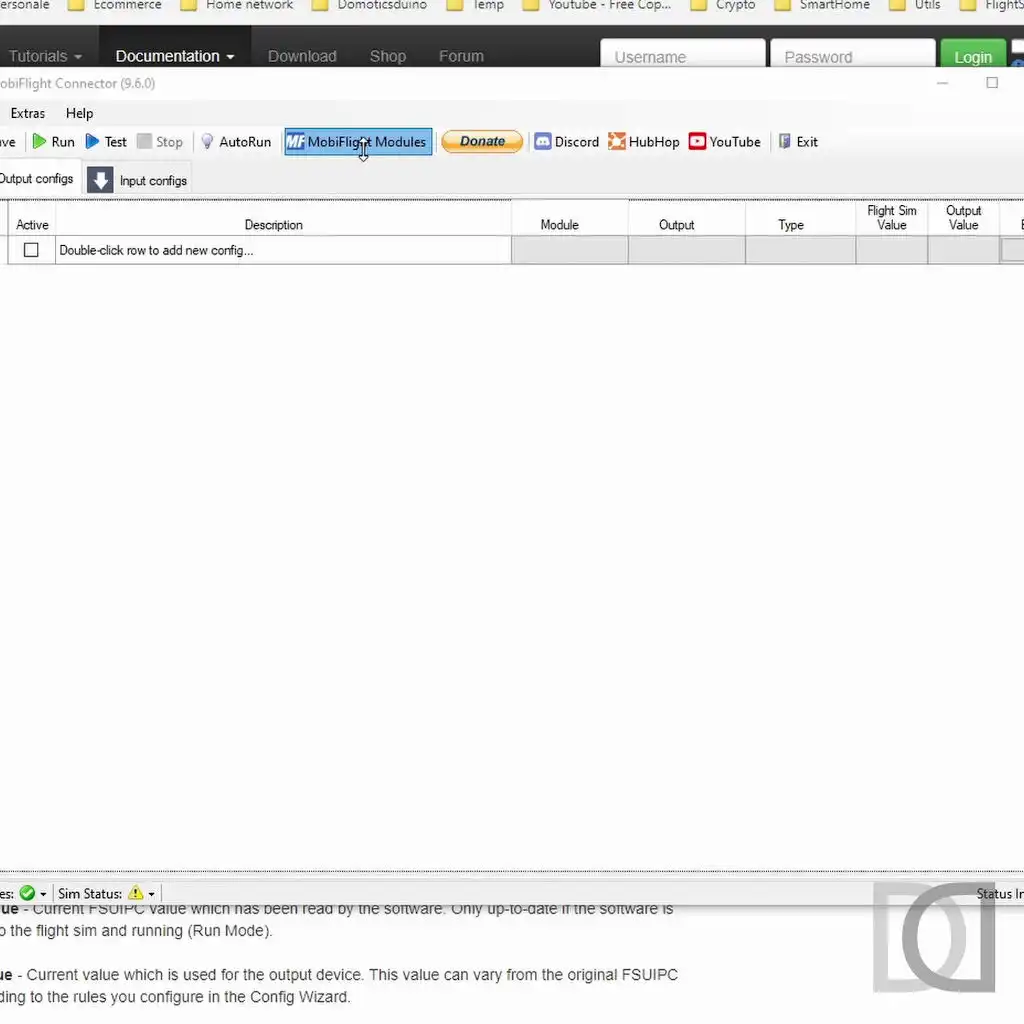Image resolution: width=1024 pixels, height=1024 pixels.
Task: Switch to the Input configs tab
Action: coord(137,180)
